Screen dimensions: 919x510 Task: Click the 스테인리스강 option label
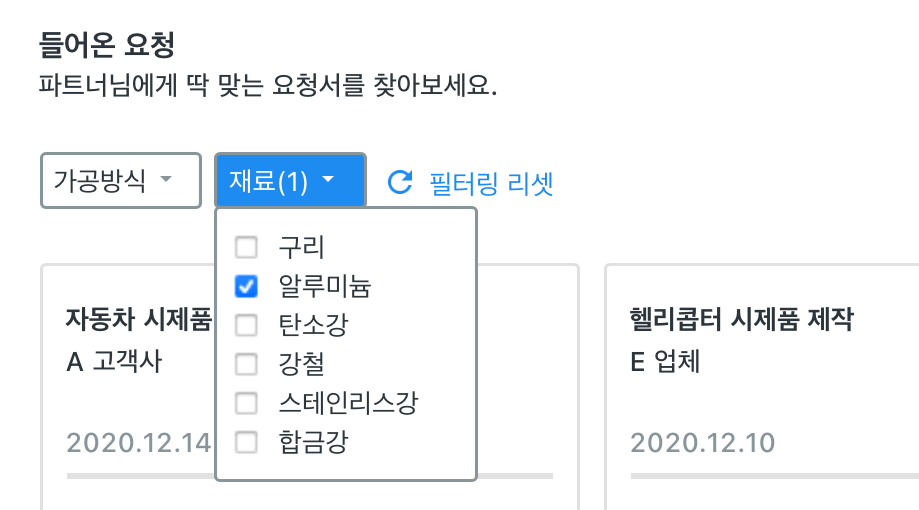(x=348, y=403)
